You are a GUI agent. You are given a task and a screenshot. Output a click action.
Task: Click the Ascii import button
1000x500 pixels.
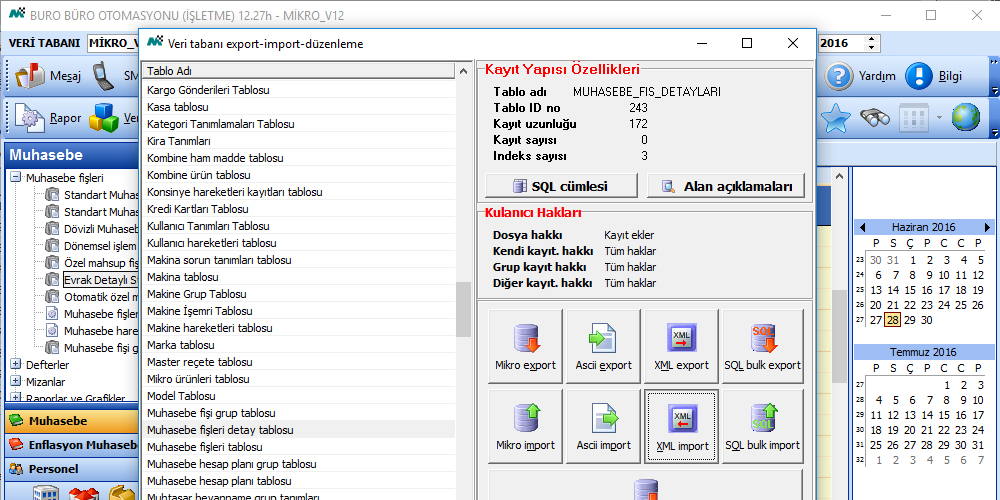(603, 426)
